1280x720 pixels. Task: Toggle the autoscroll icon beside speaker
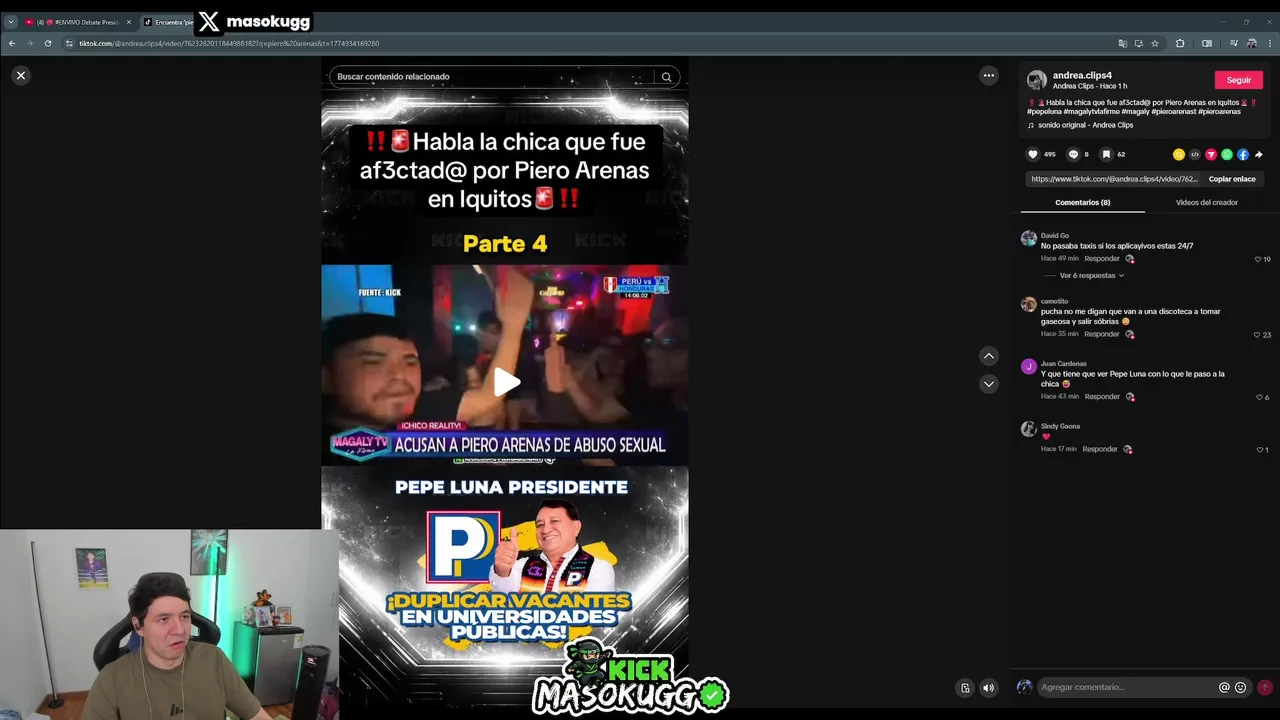965,688
